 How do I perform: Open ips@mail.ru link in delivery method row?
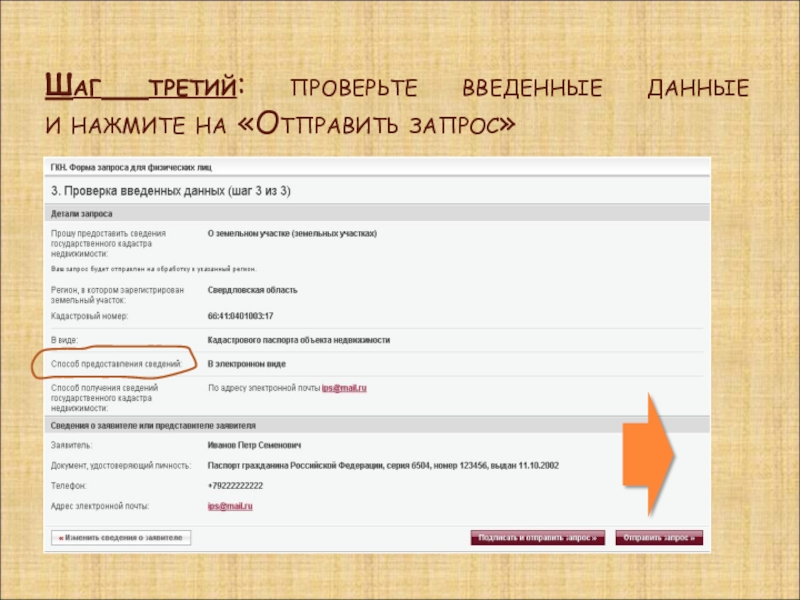pos(345,387)
